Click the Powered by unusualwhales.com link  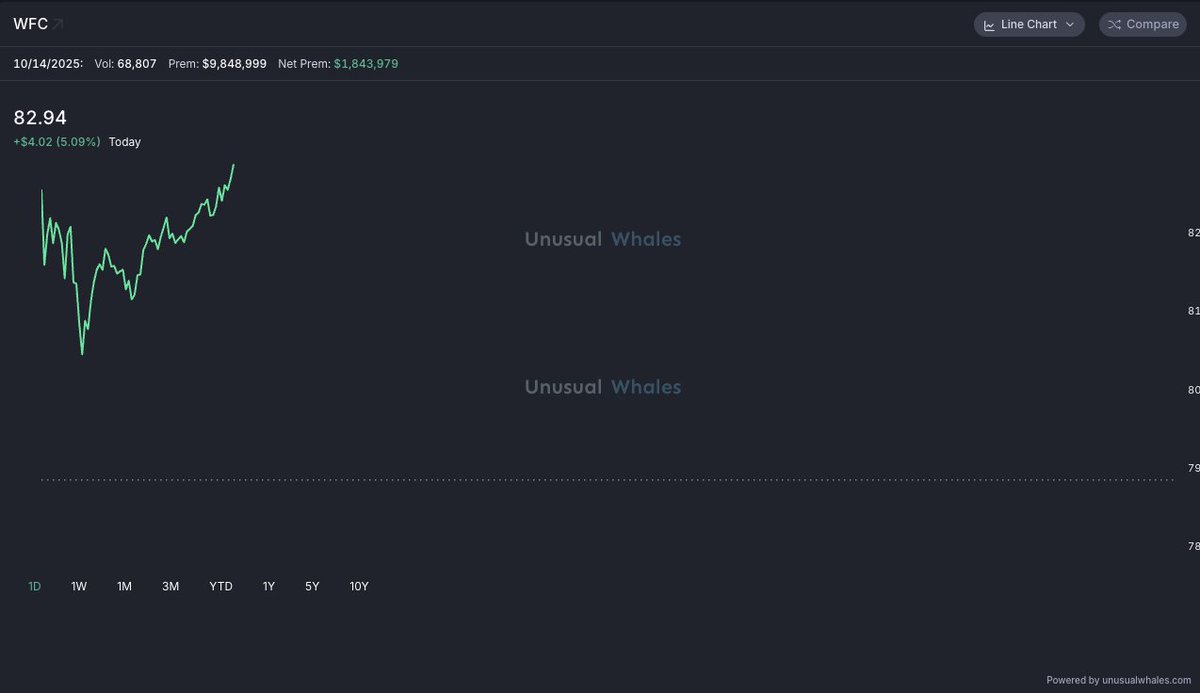pos(1119,680)
